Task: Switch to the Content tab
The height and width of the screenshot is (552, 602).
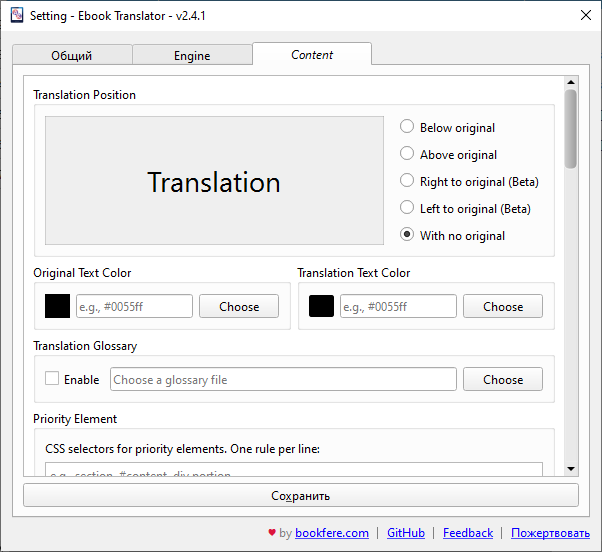Action: click(x=312, y=55)
